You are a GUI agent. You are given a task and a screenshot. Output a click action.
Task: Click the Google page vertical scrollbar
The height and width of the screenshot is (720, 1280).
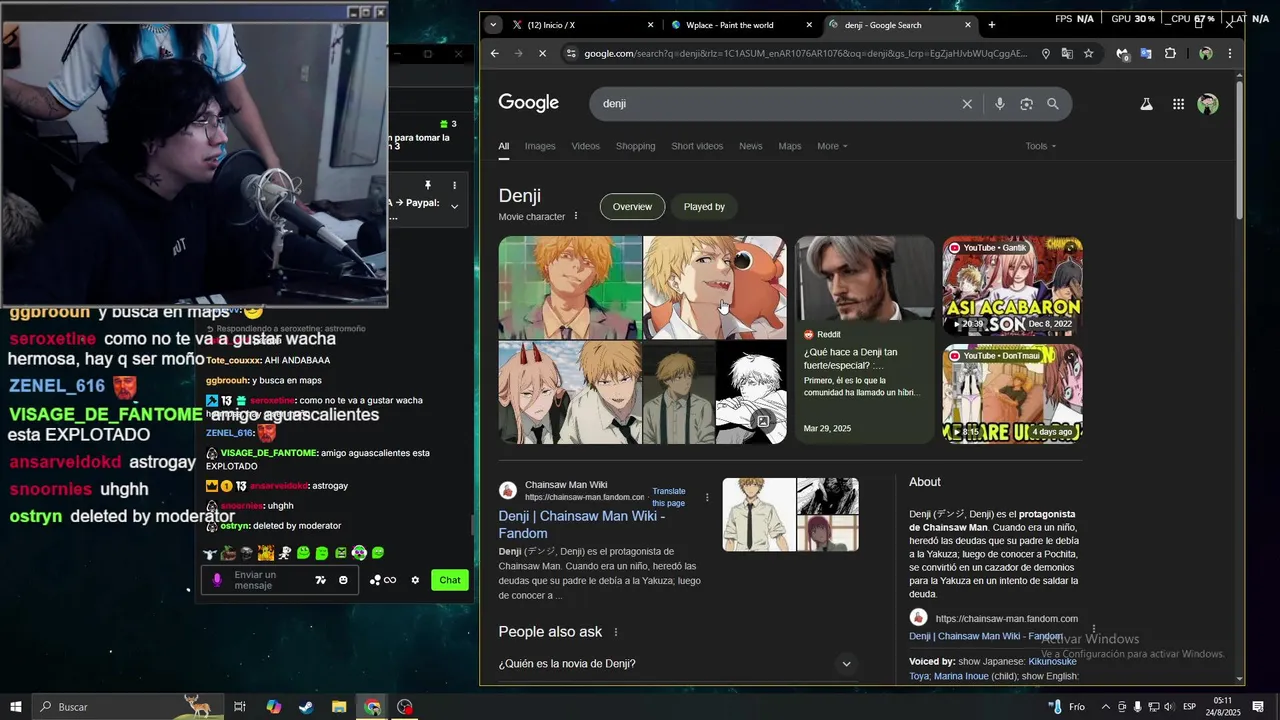[1241, 150]
